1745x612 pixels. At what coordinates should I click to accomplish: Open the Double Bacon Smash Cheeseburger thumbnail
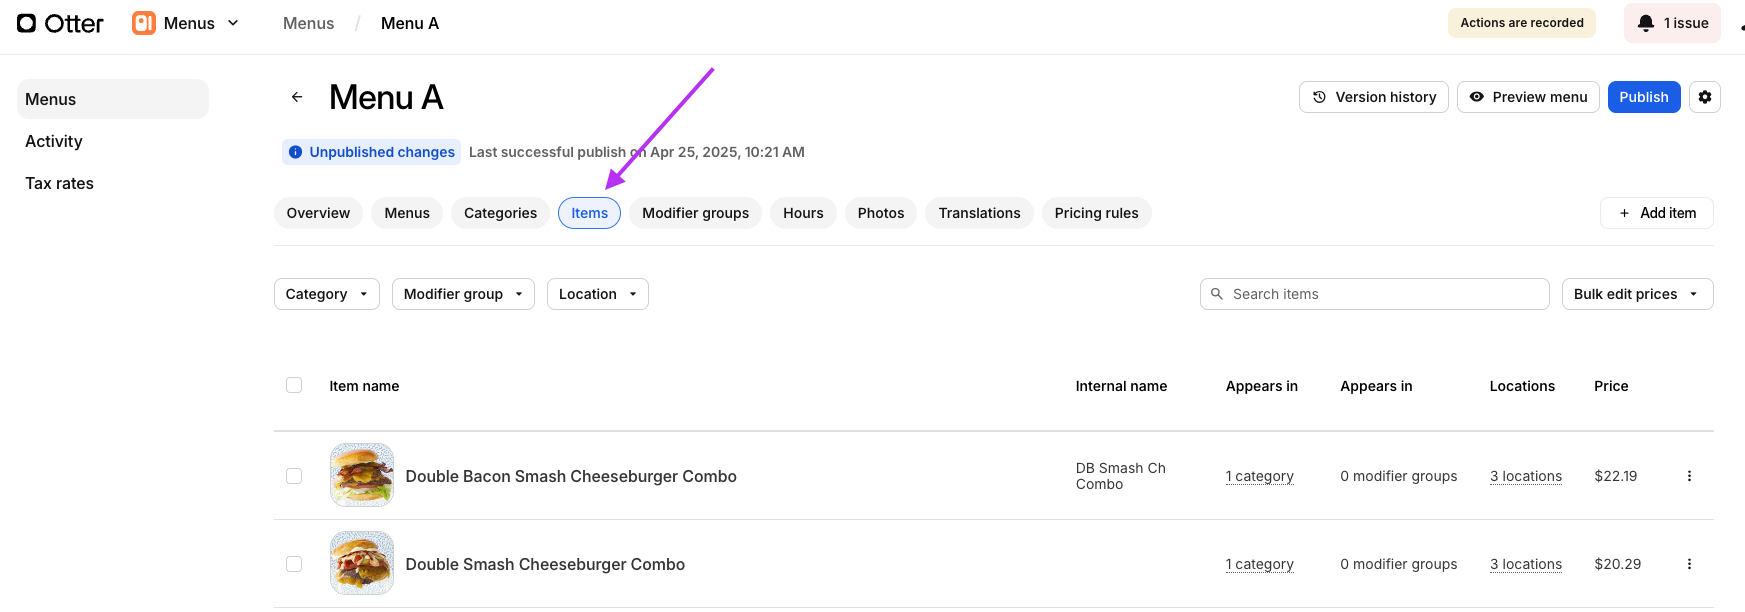click(362, 475)
